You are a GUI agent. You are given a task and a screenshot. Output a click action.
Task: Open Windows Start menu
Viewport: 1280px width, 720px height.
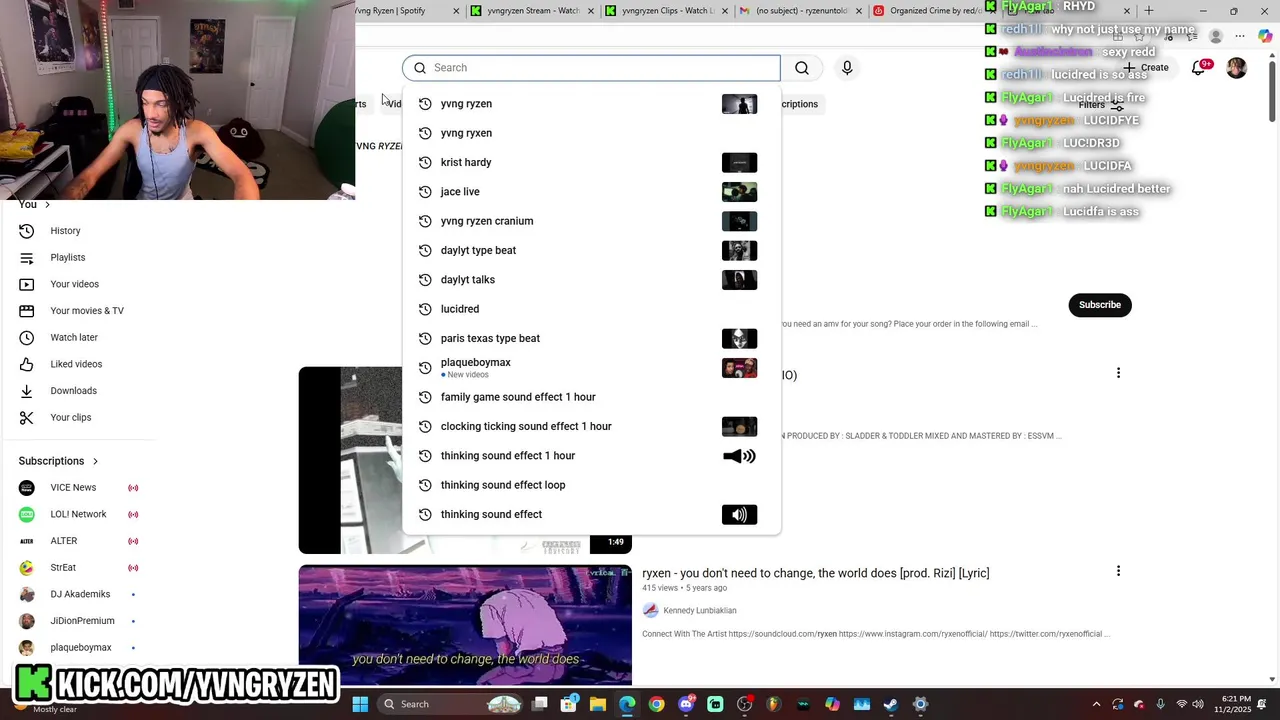(360, 704)
